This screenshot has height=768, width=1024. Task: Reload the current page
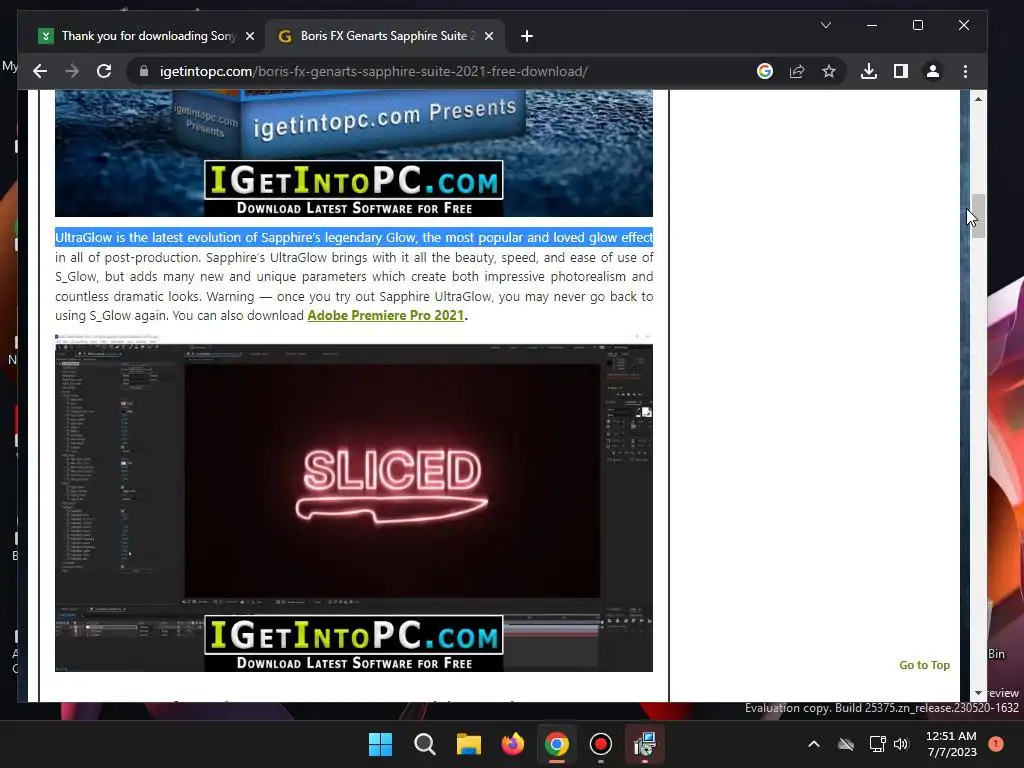click(x=104, y=71)
